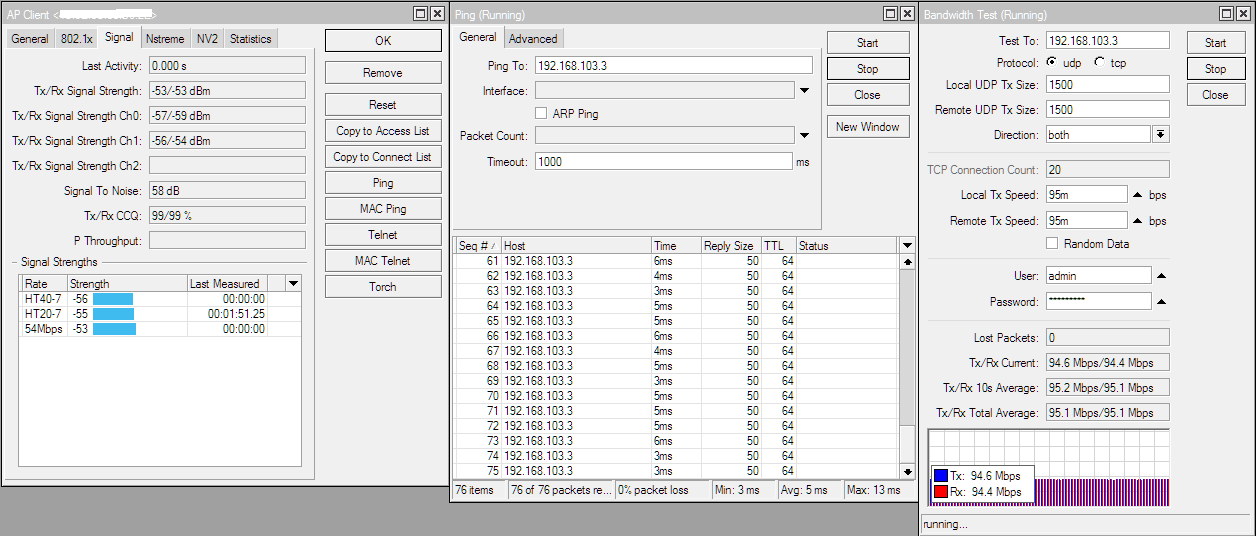This screenshot has width=1256, height=536.
Task: Collapse the User field arrow
Action: (1161, 276)
